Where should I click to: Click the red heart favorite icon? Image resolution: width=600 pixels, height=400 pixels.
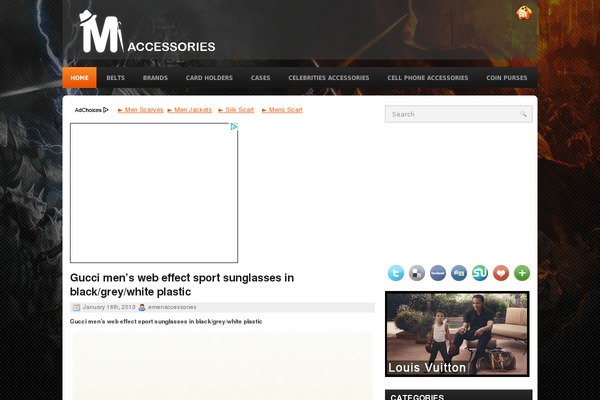point(501,273)
